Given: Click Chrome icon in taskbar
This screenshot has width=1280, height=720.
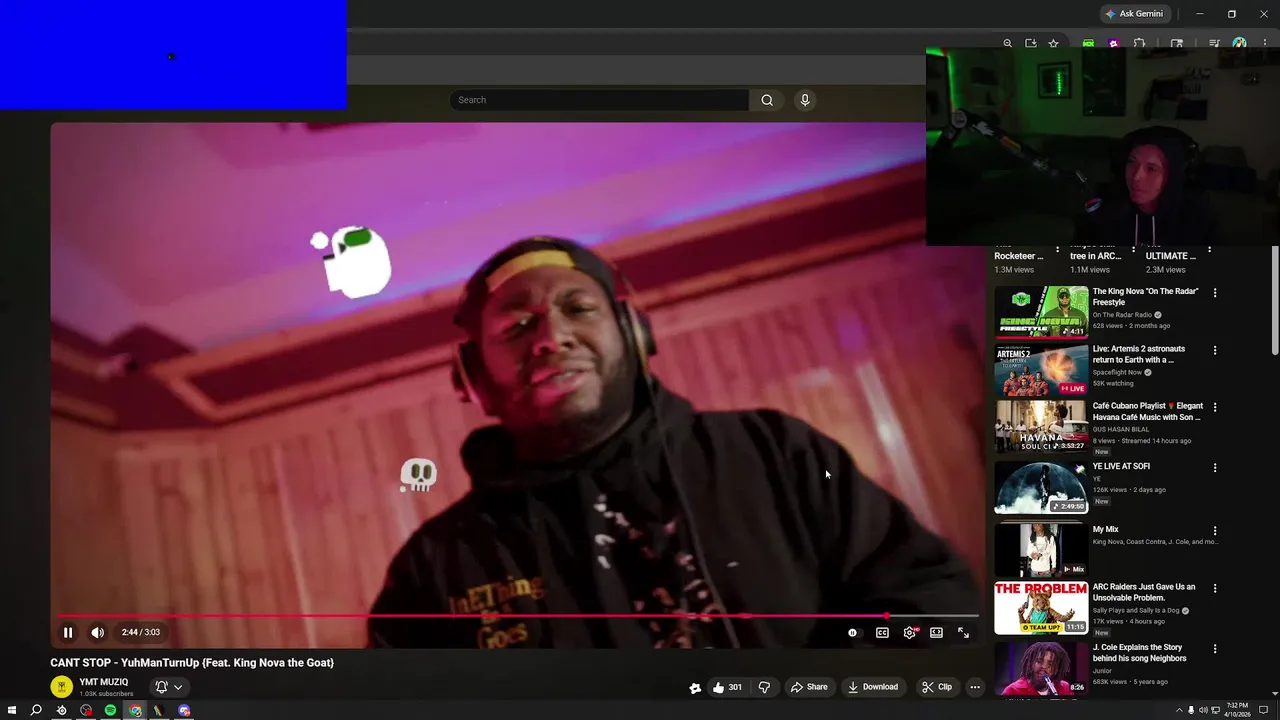Looking at the screenshot, I should tap(135, 710).
